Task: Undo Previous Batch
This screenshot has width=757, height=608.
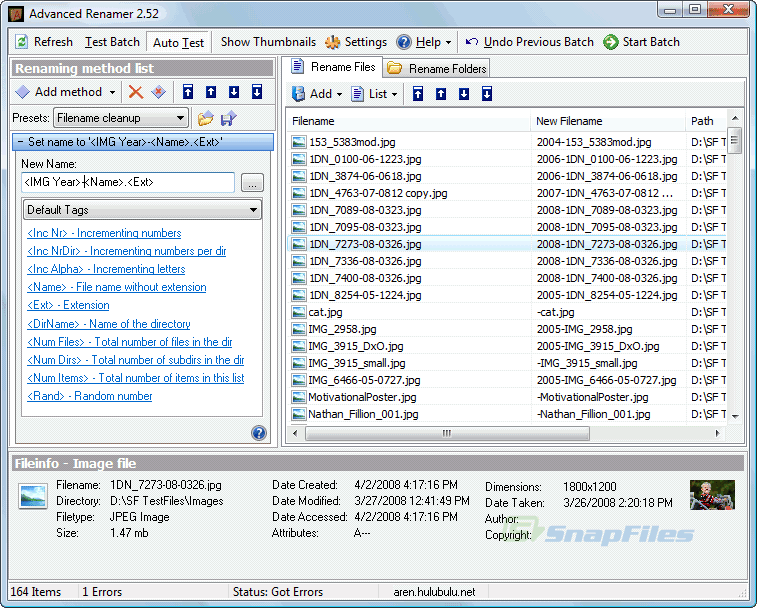Action: 530,42
